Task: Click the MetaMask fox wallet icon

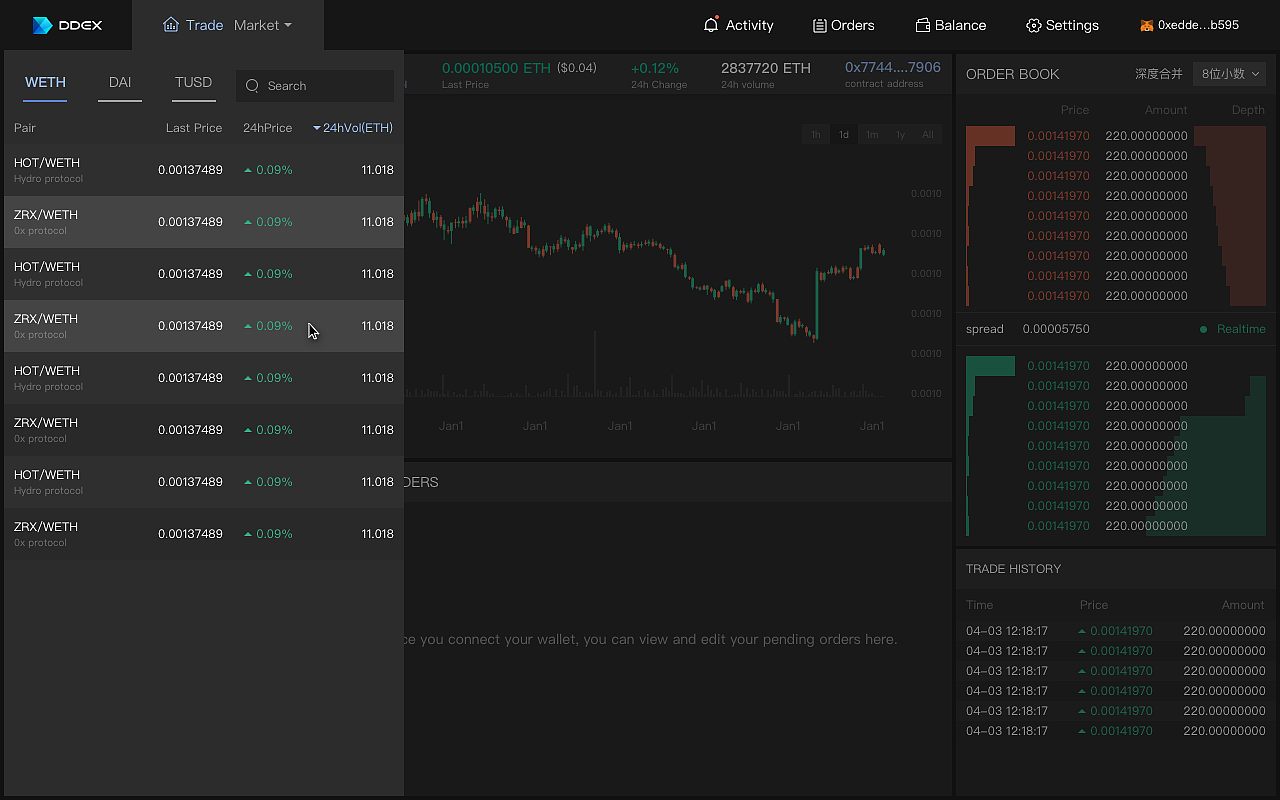Action: pos(1147,25)
